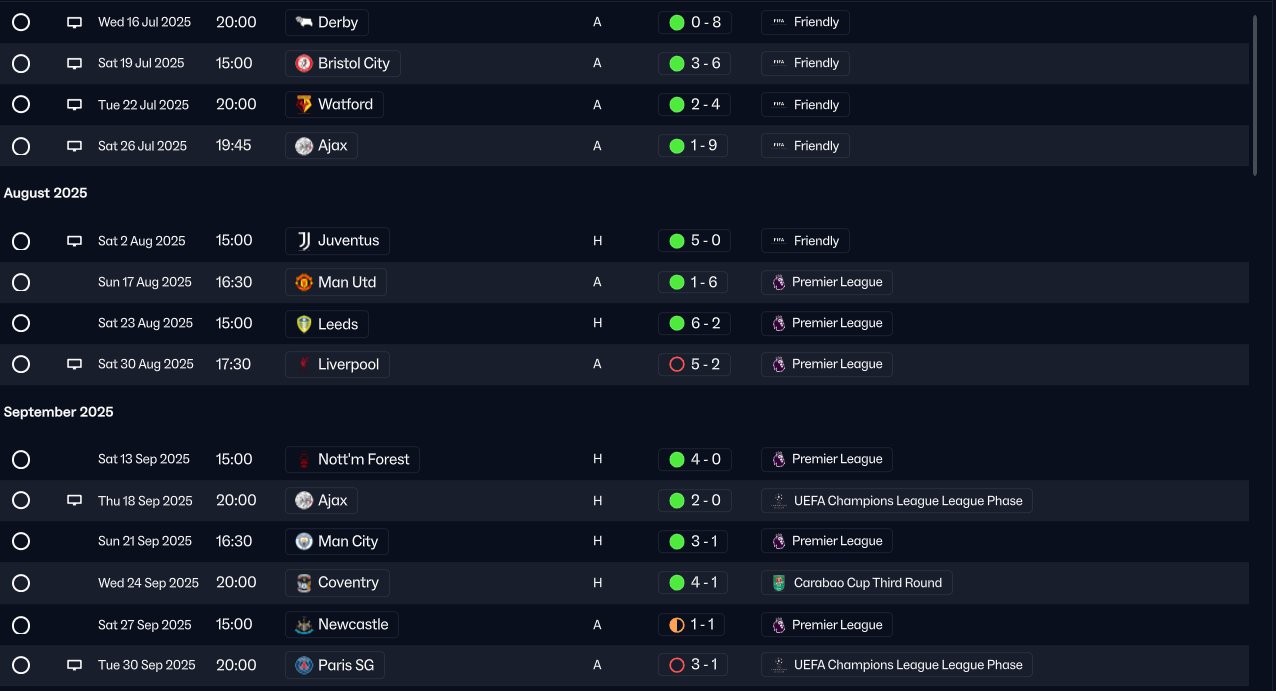
Task: Open Friendly competition tag on Ajax July match
Action: click(805, 146)
